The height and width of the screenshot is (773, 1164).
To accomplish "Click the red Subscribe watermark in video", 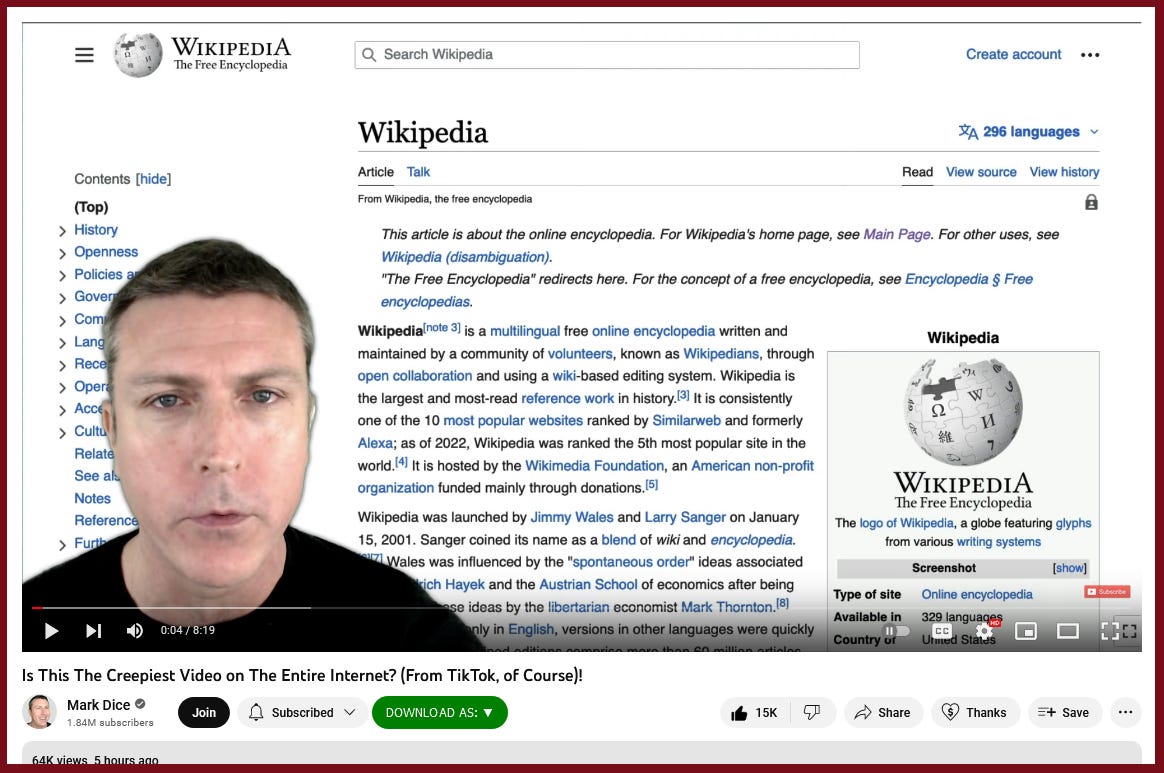I will [1107, 592].
